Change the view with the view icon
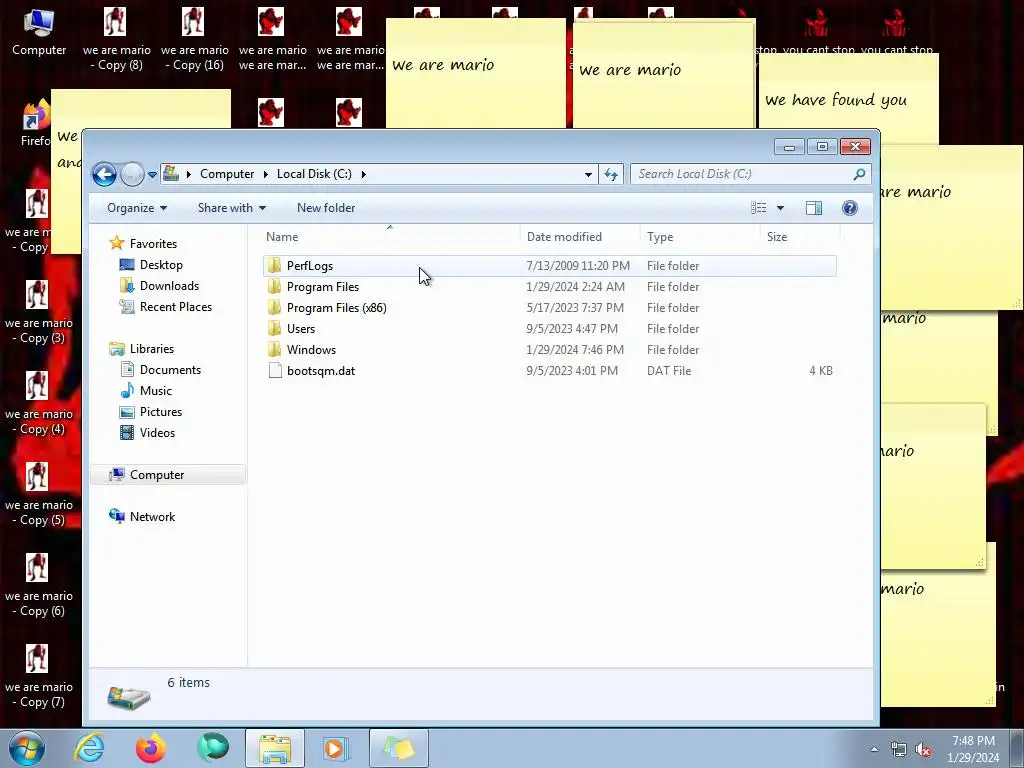1024x768 pixels. 758,208
